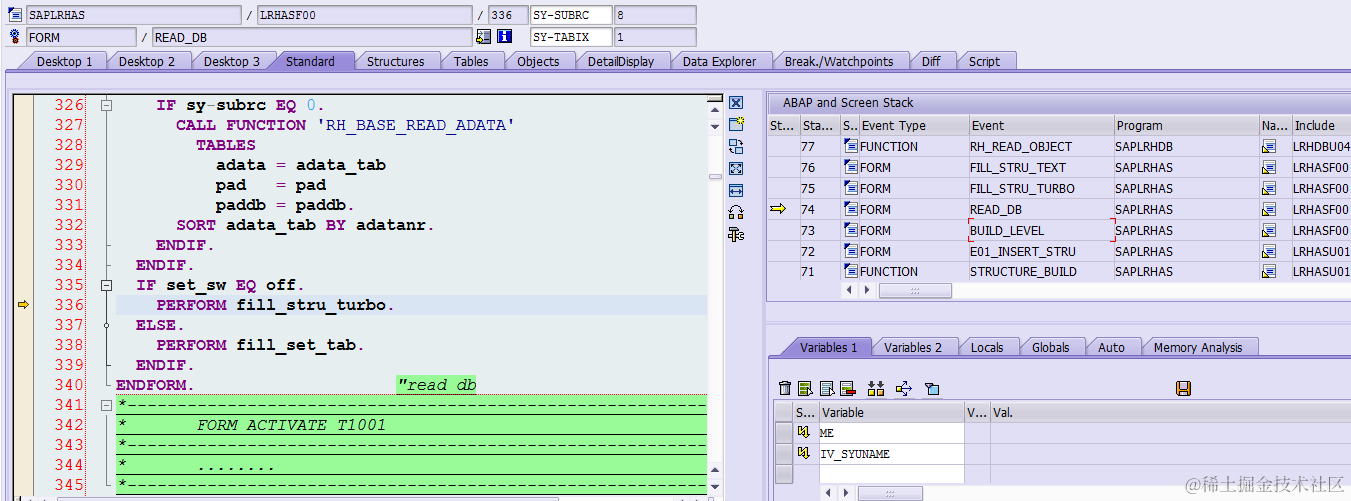This screenshot has width=1351, height=501.
Task: Click line 336 breakpoint margin with arrow
Action: (24, 305)
